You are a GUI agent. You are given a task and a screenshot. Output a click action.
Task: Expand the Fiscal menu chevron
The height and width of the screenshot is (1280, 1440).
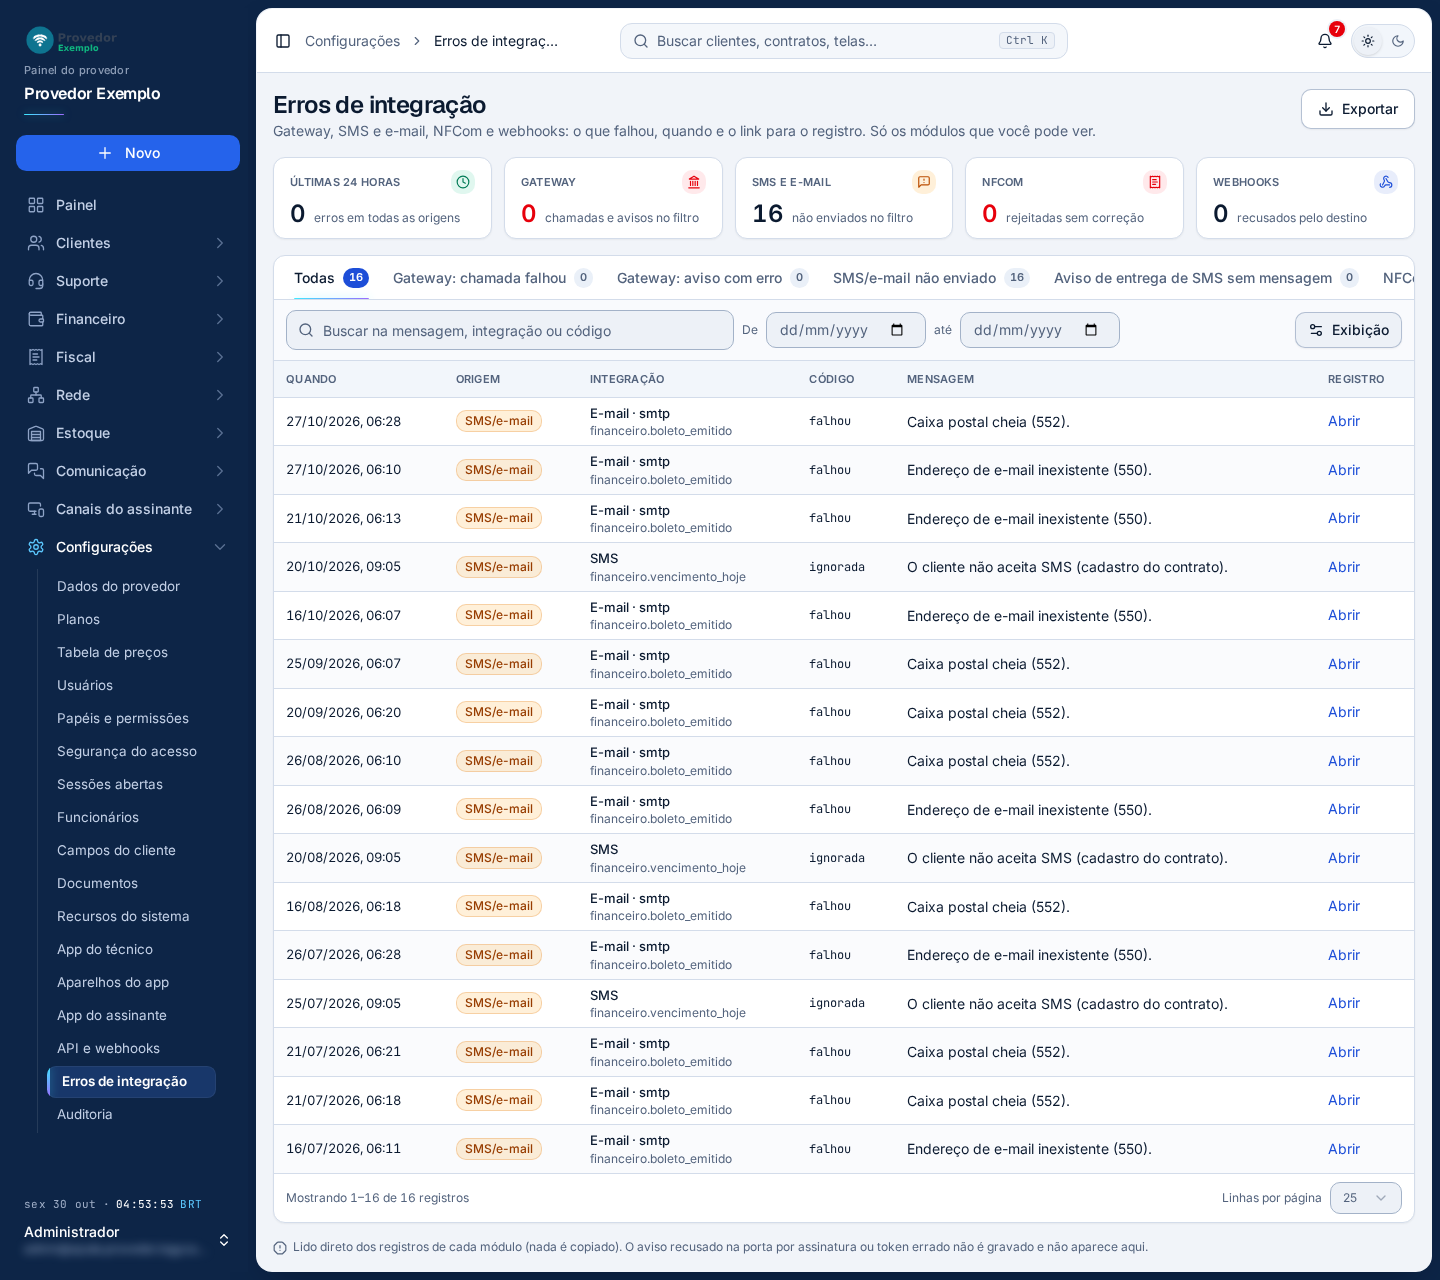(220, 357)
